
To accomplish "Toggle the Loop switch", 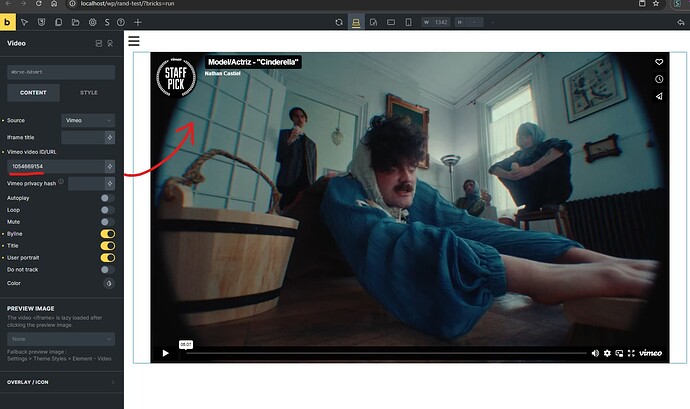I will point(107,210).
